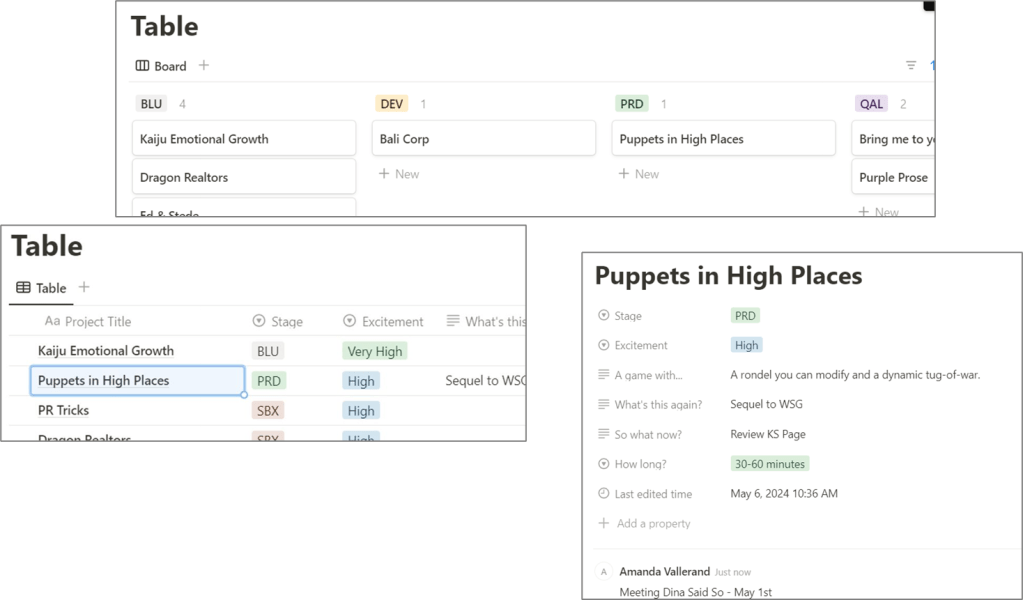
Task: Open the Bali Corp card
Action: (483, 139)
